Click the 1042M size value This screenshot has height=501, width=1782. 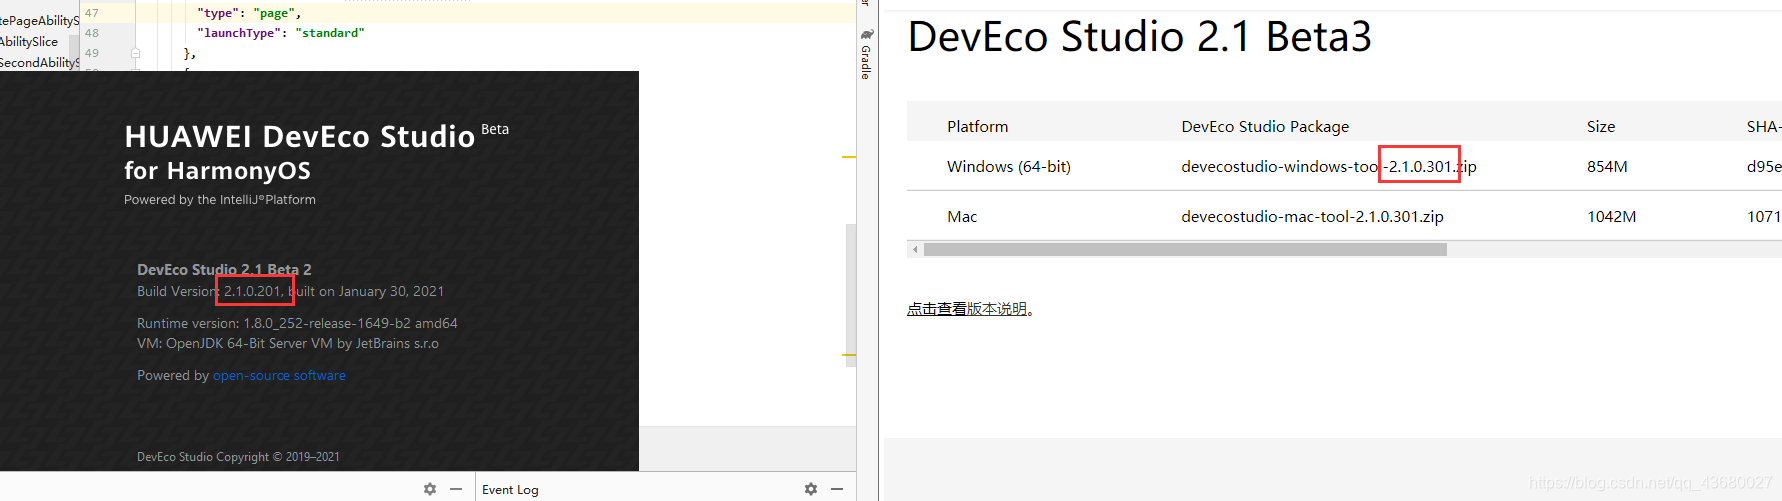1612,217
